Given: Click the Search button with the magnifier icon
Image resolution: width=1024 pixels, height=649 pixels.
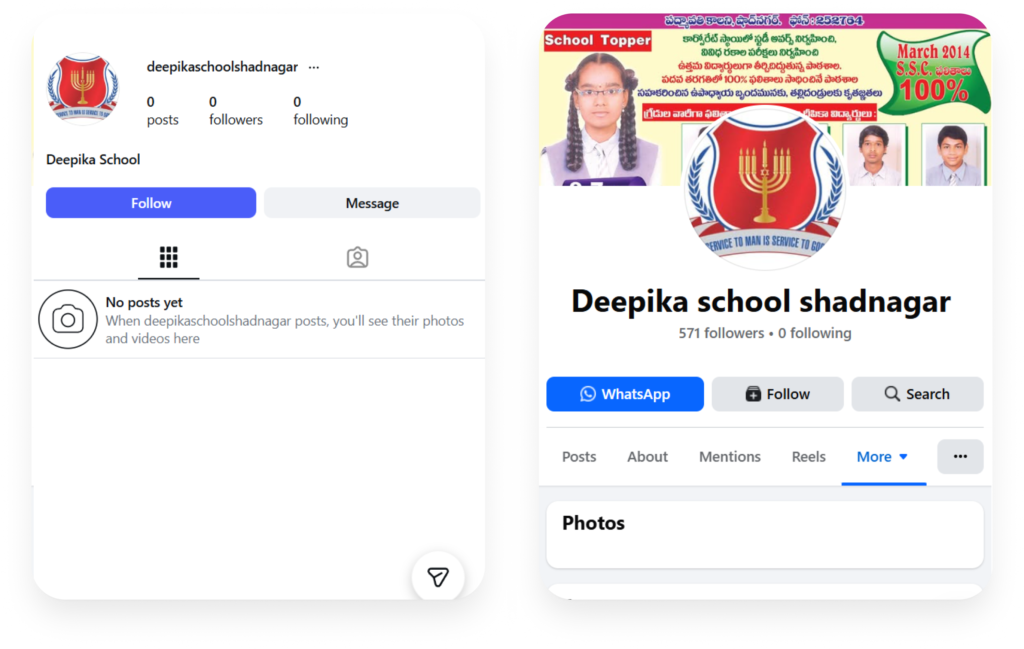Looking at the screenshot, I should coord(917,394).
